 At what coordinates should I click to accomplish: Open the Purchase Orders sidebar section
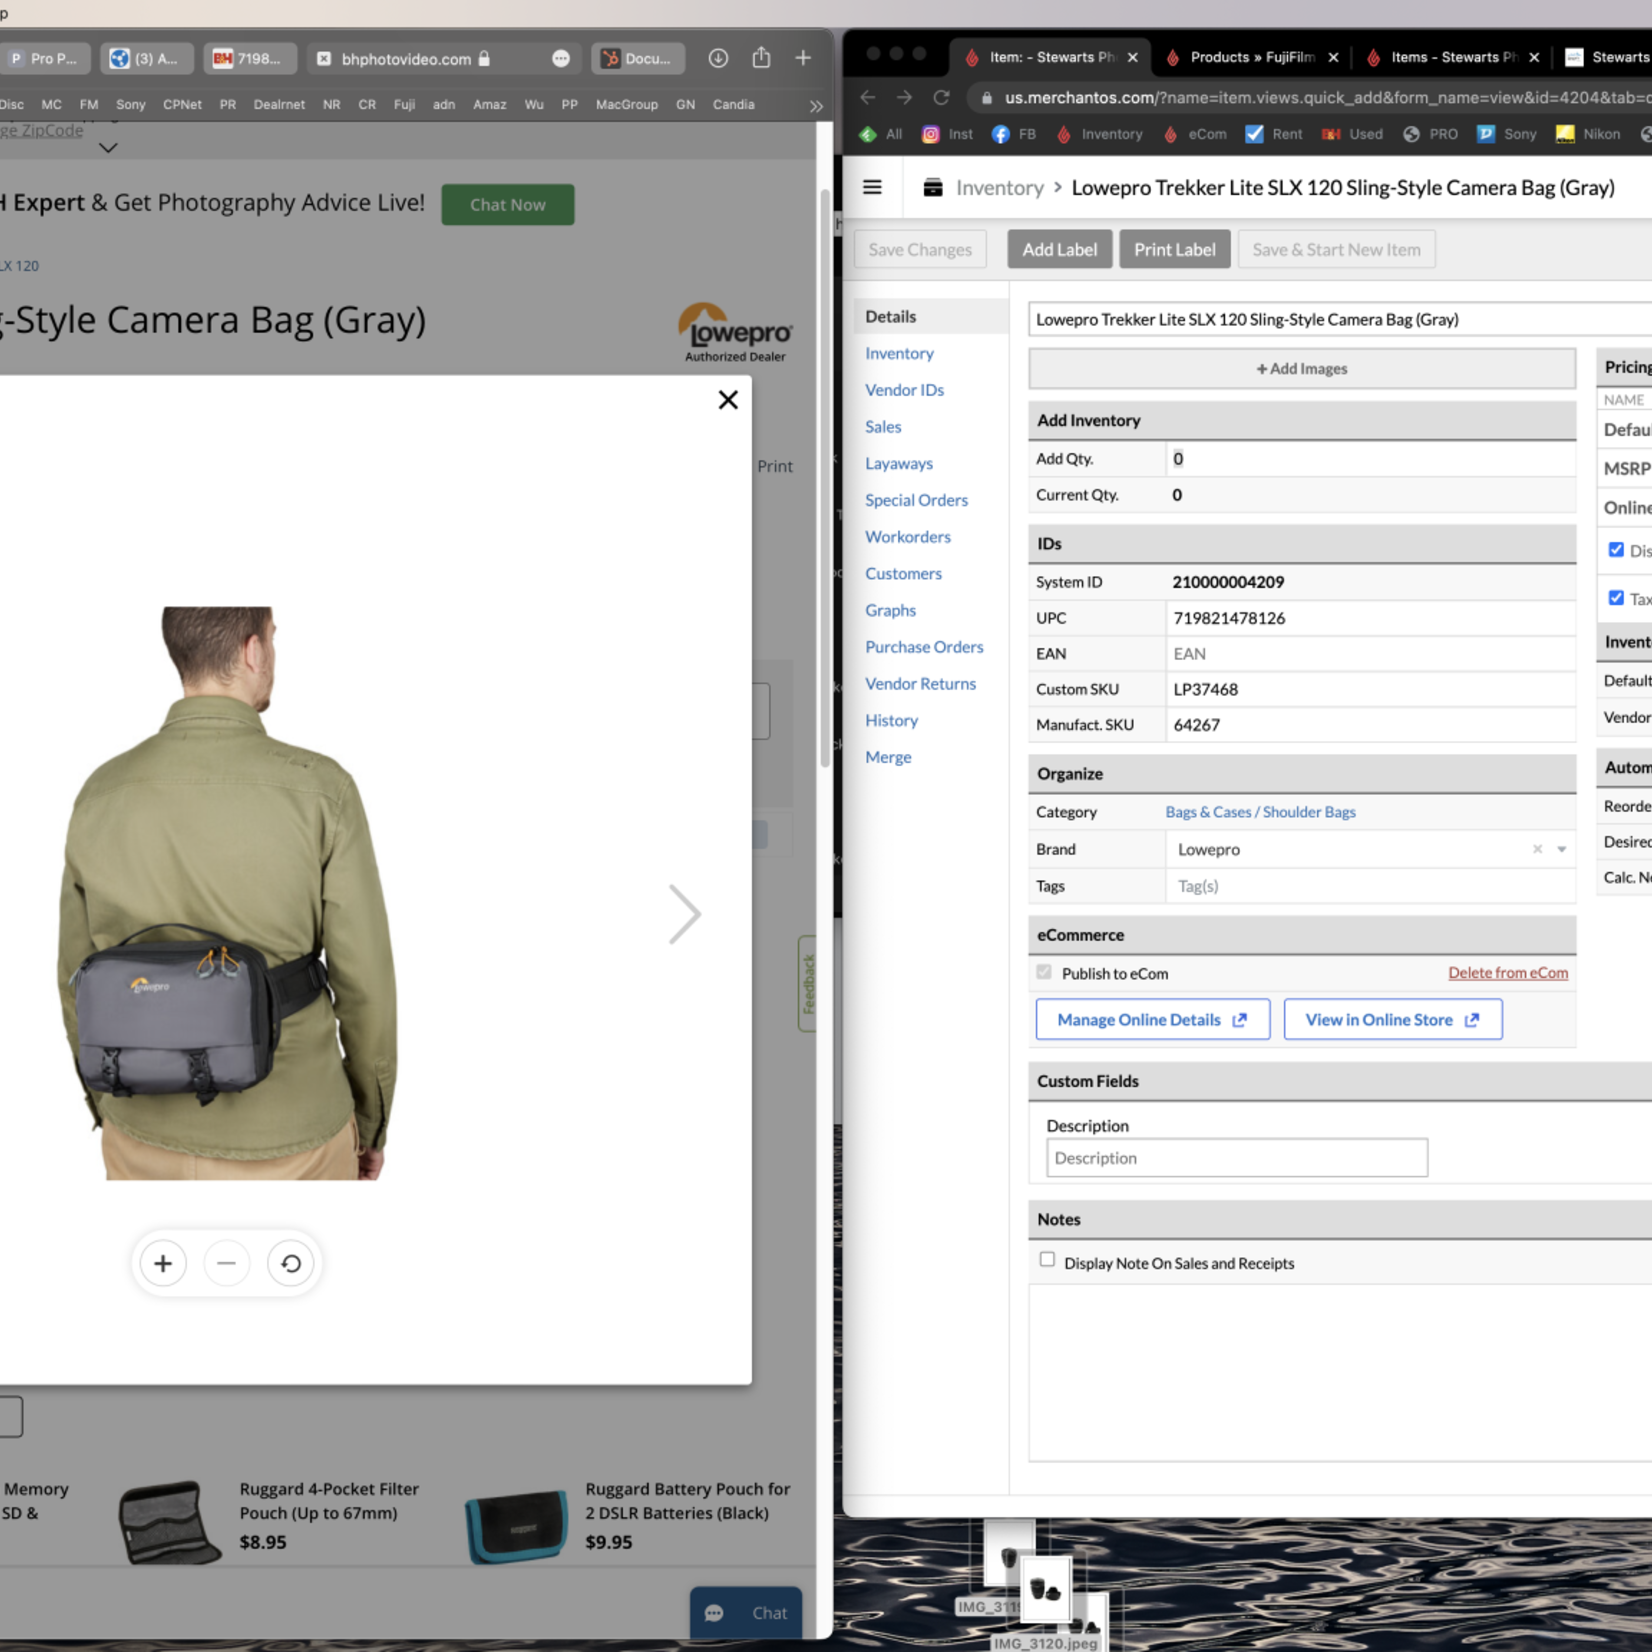(924, 647)
